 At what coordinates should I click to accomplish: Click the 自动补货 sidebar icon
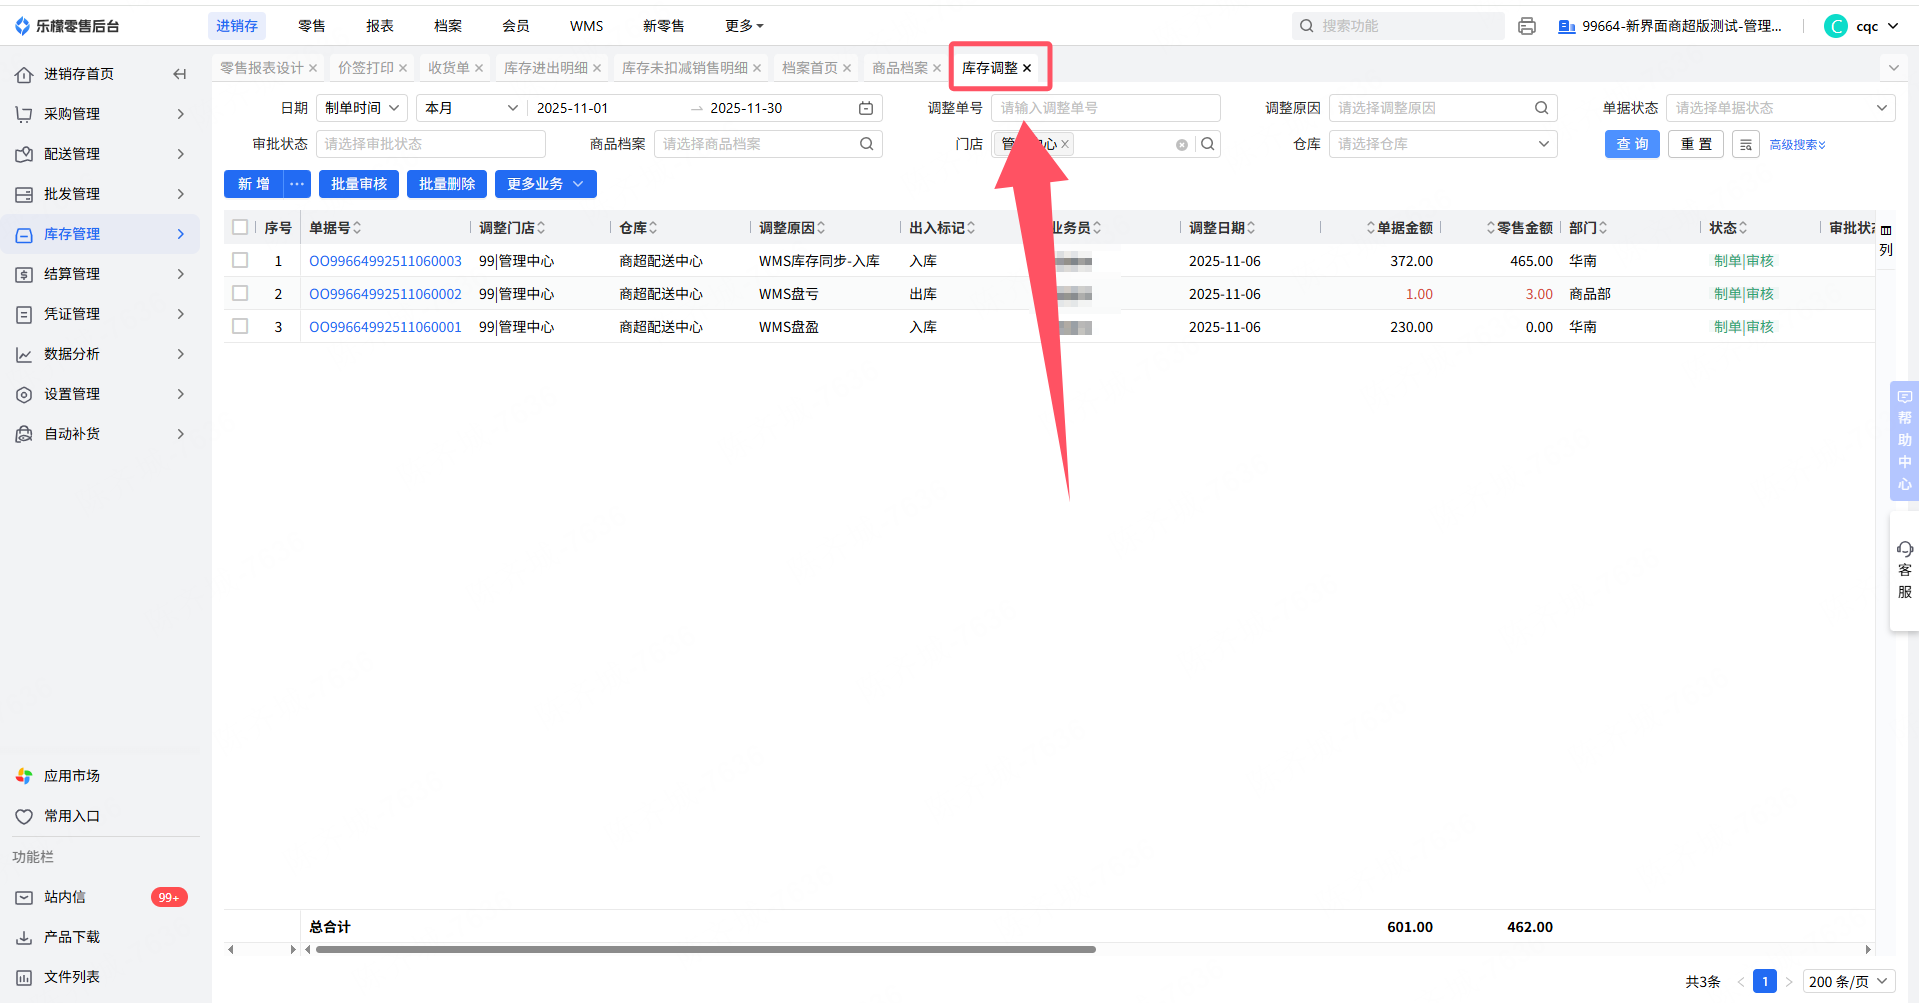24,434
